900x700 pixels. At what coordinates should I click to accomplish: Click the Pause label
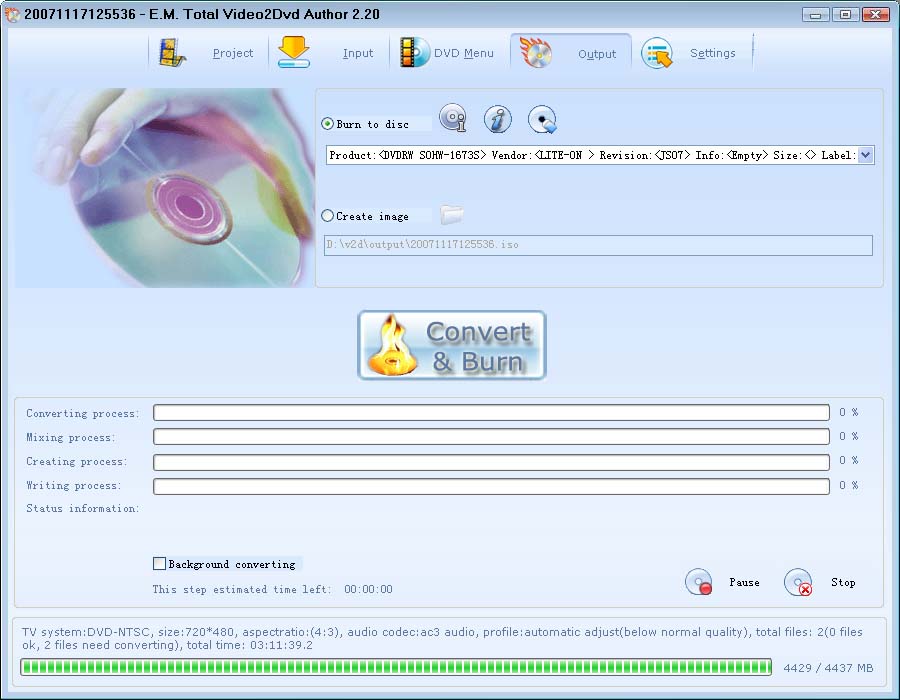pos(744,582)
